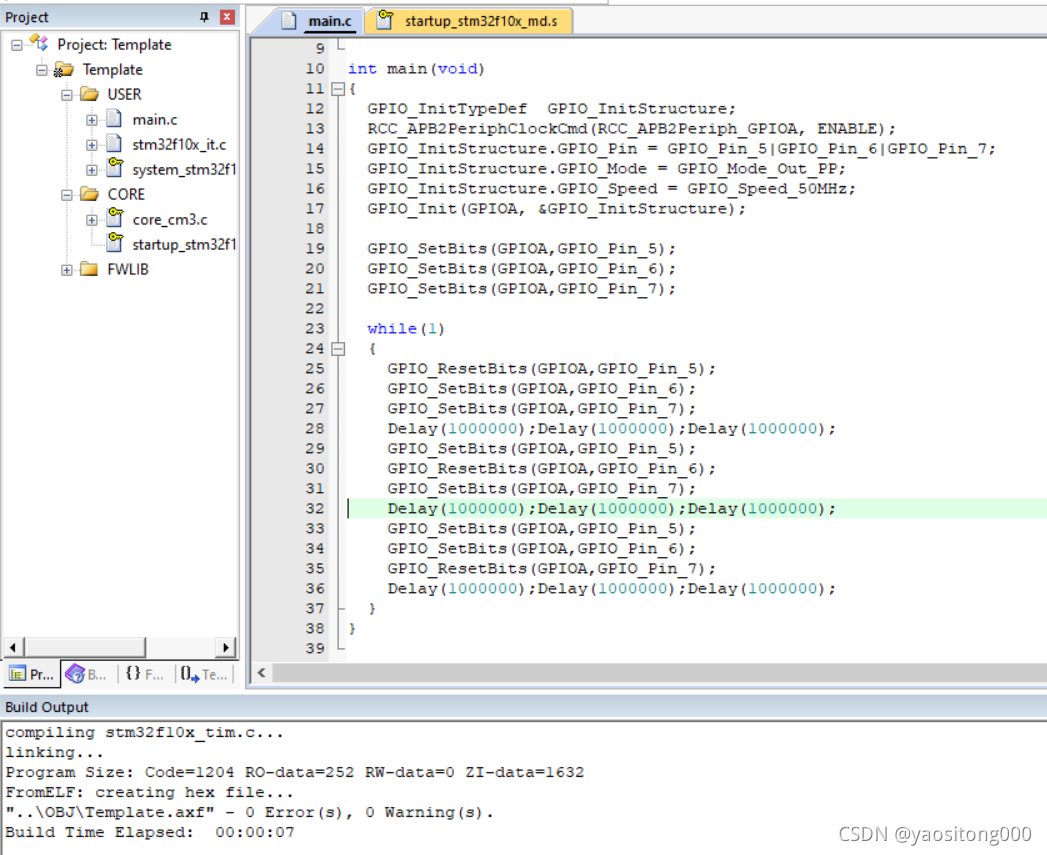Expand main.c includes in project tree
The image size is (1047, 855).
click(91, 120)
